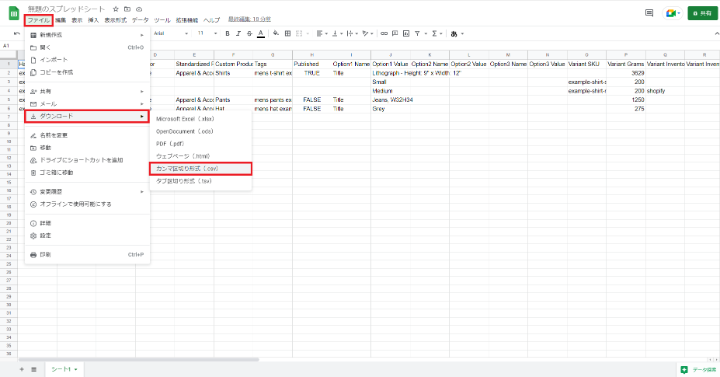This screenshot has width=720, height=377.
Task: Click the Google Sheets logo icon
Action: [14, 12]
